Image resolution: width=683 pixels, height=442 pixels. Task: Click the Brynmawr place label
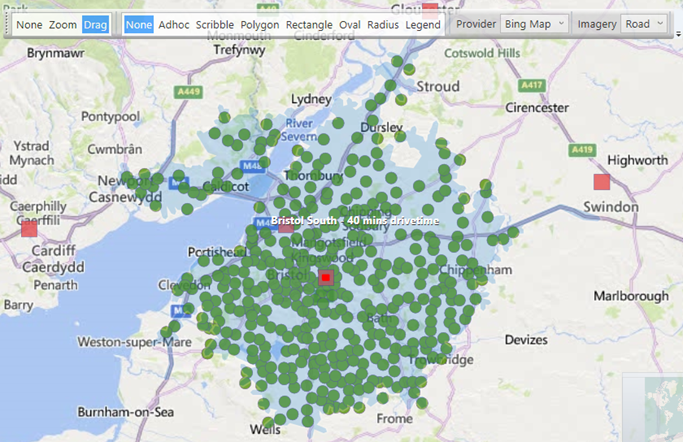pos(56,53)
